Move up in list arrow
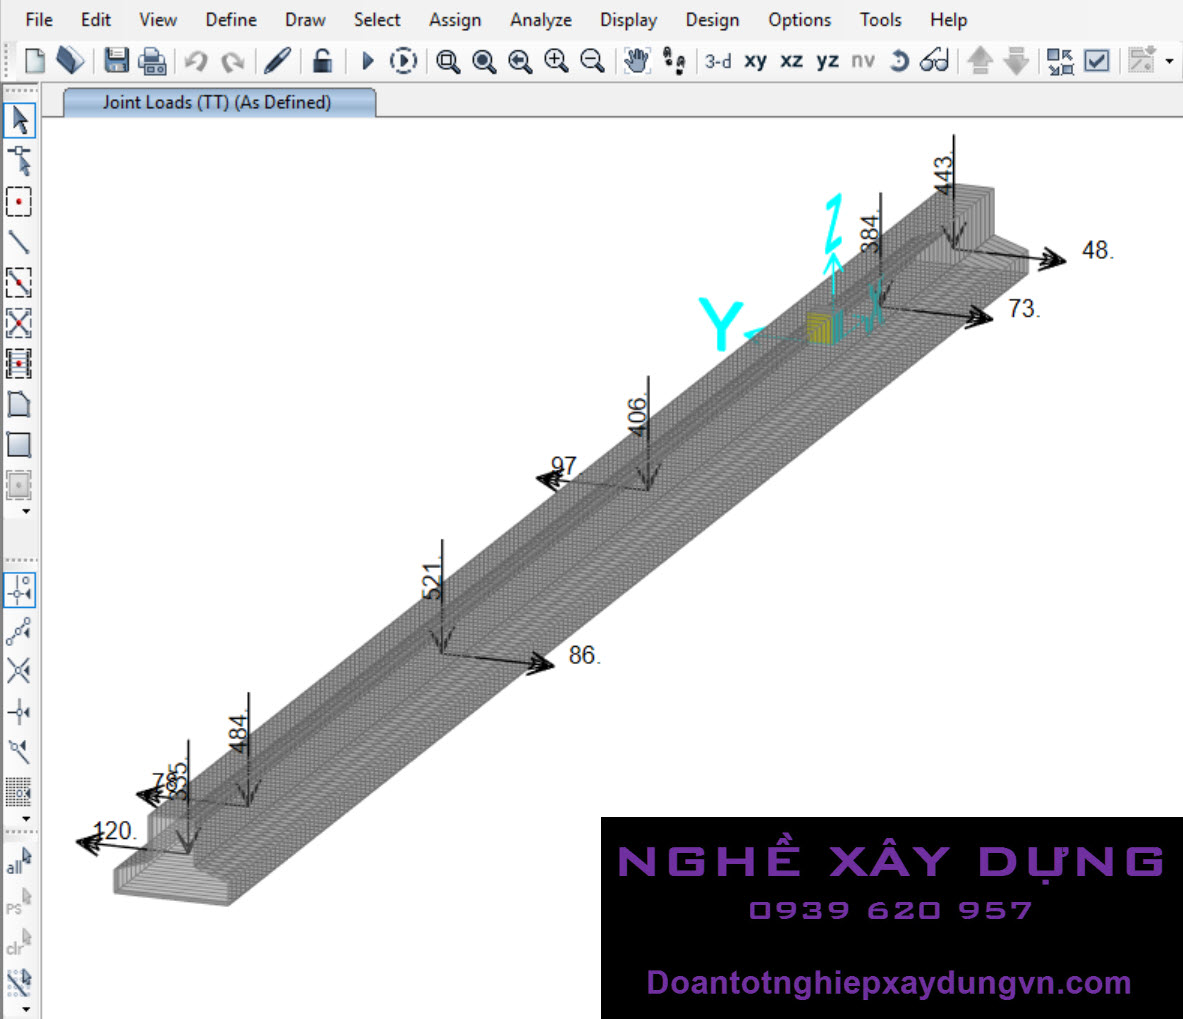The image size is (1183, 1019). (980, 60)
